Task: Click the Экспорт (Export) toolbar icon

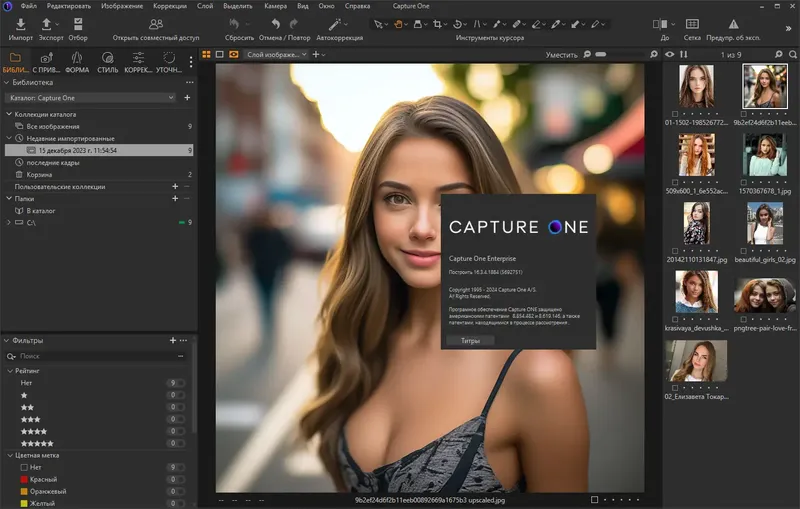Action: [x=47, y=24]
